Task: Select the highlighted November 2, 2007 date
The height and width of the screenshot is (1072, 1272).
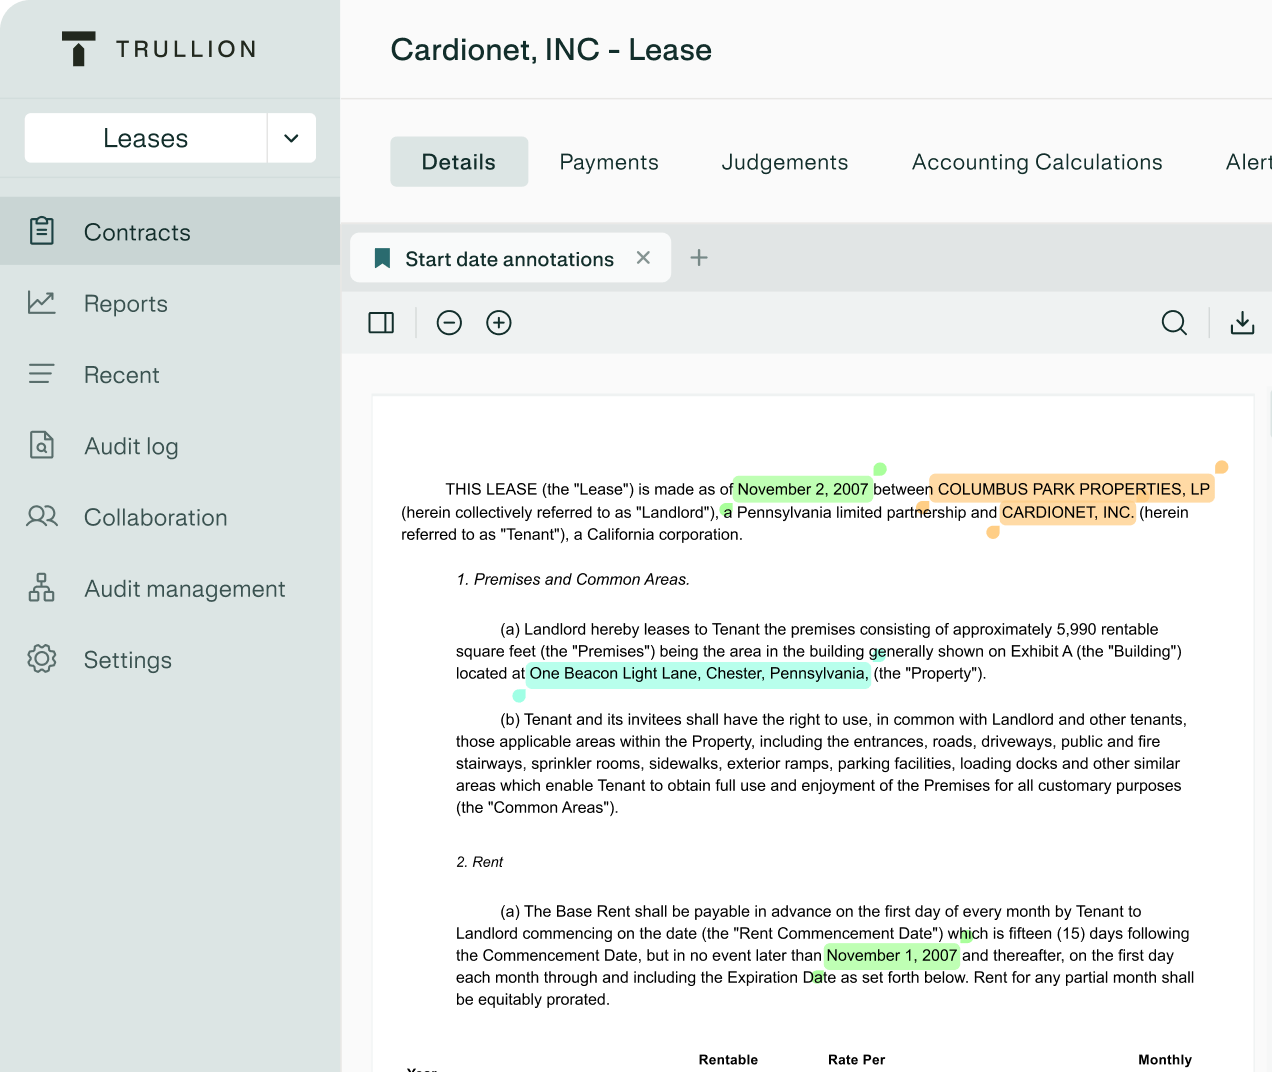Action: (802, 489)
